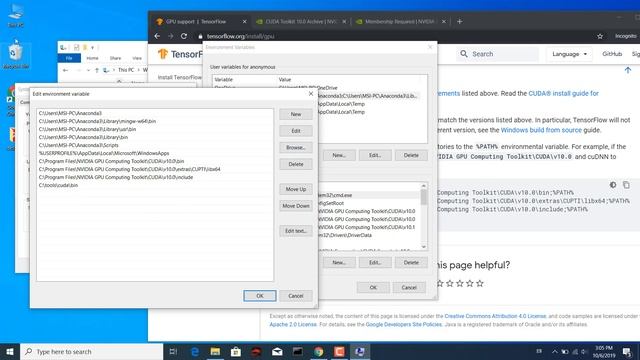Select the CUDA v10.0 extras CUPTI libx64 path
The image size is (640, 360).
tap(155, 169)
